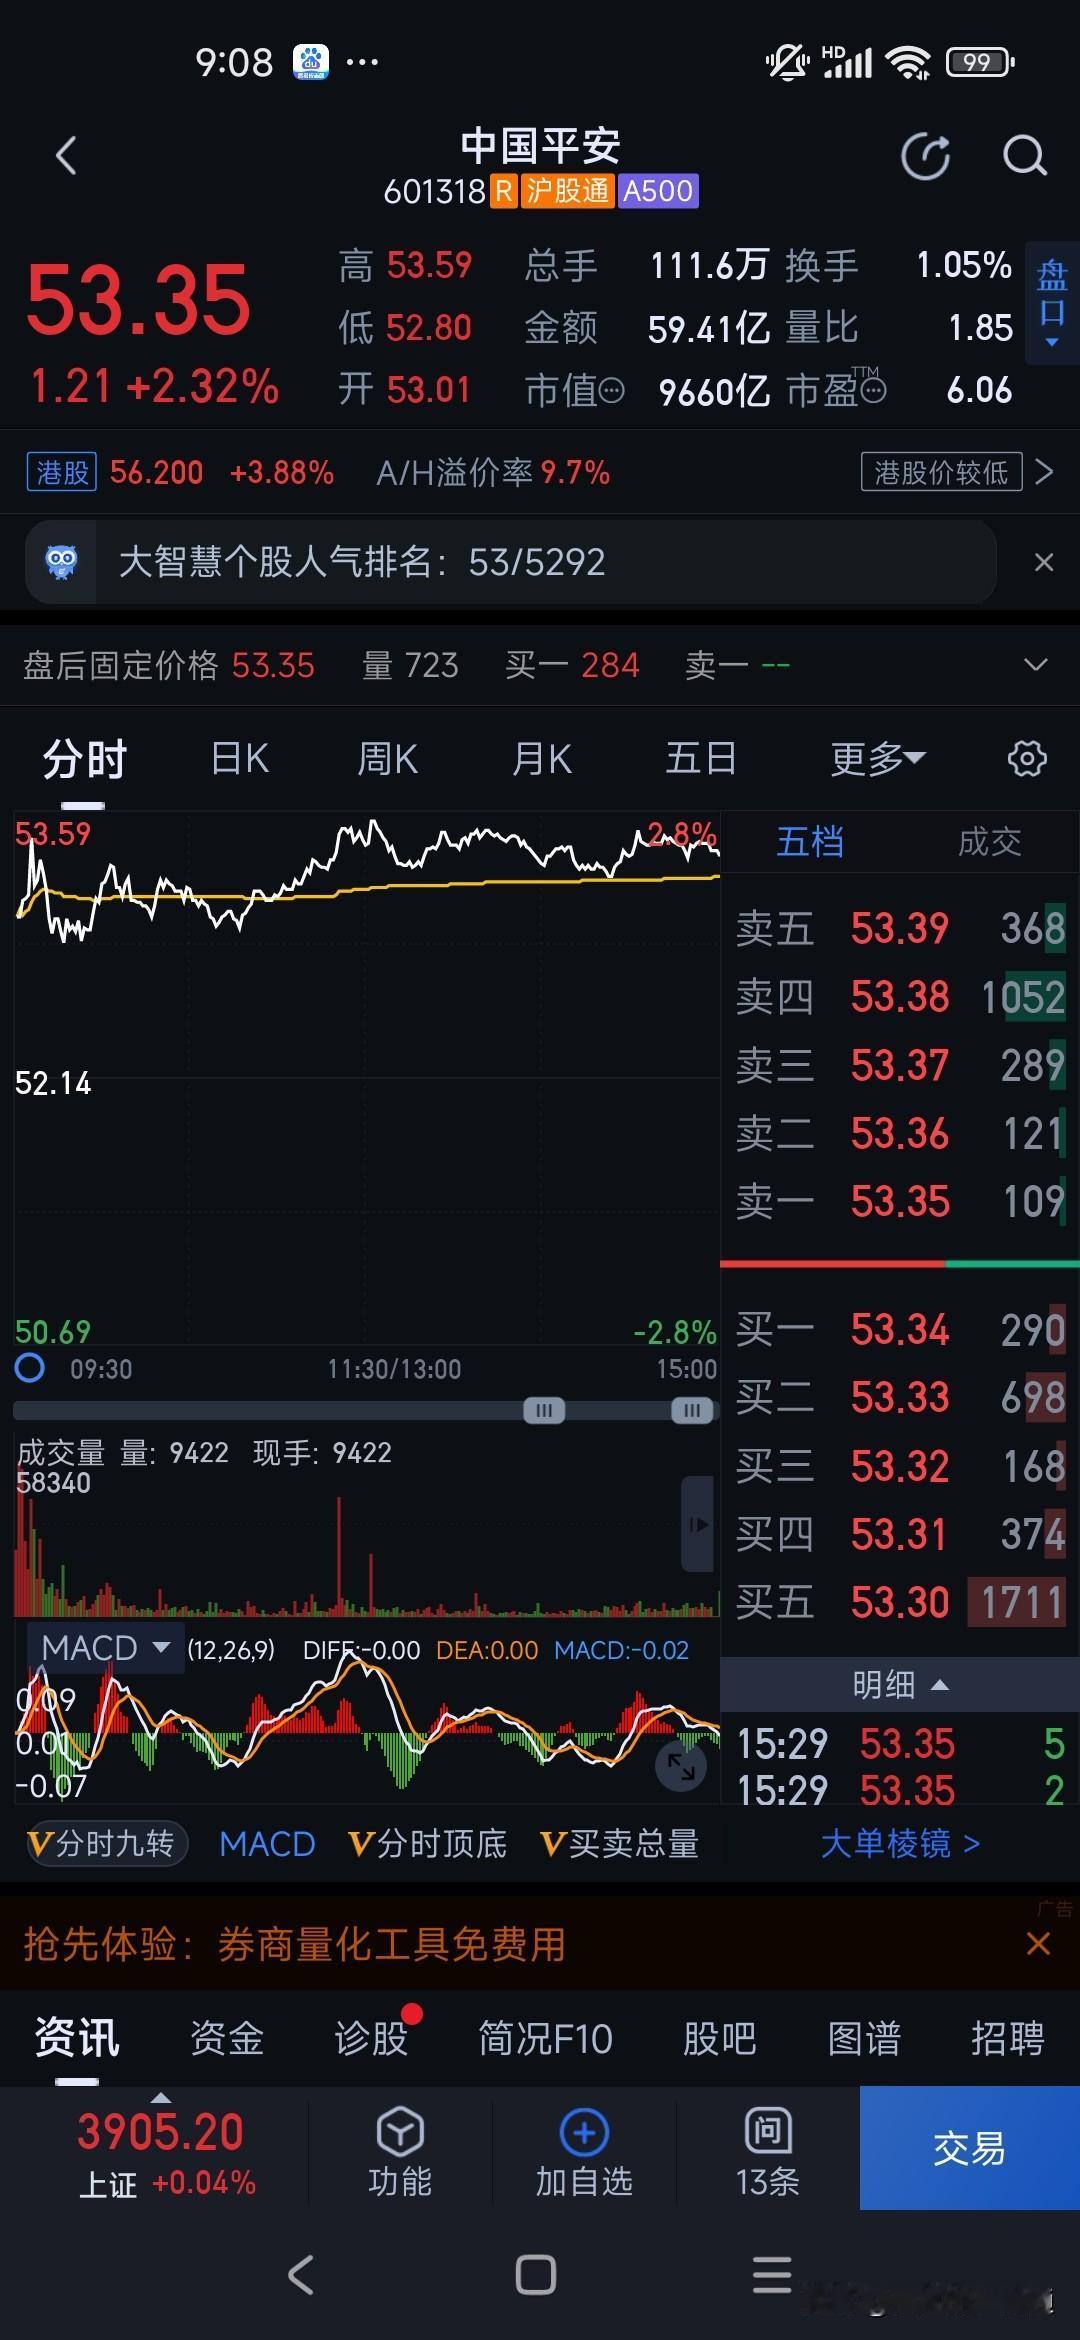Tap the Android recent apps button
This screenshot has height=2340, width=1080.
(x=772, y=2274)
